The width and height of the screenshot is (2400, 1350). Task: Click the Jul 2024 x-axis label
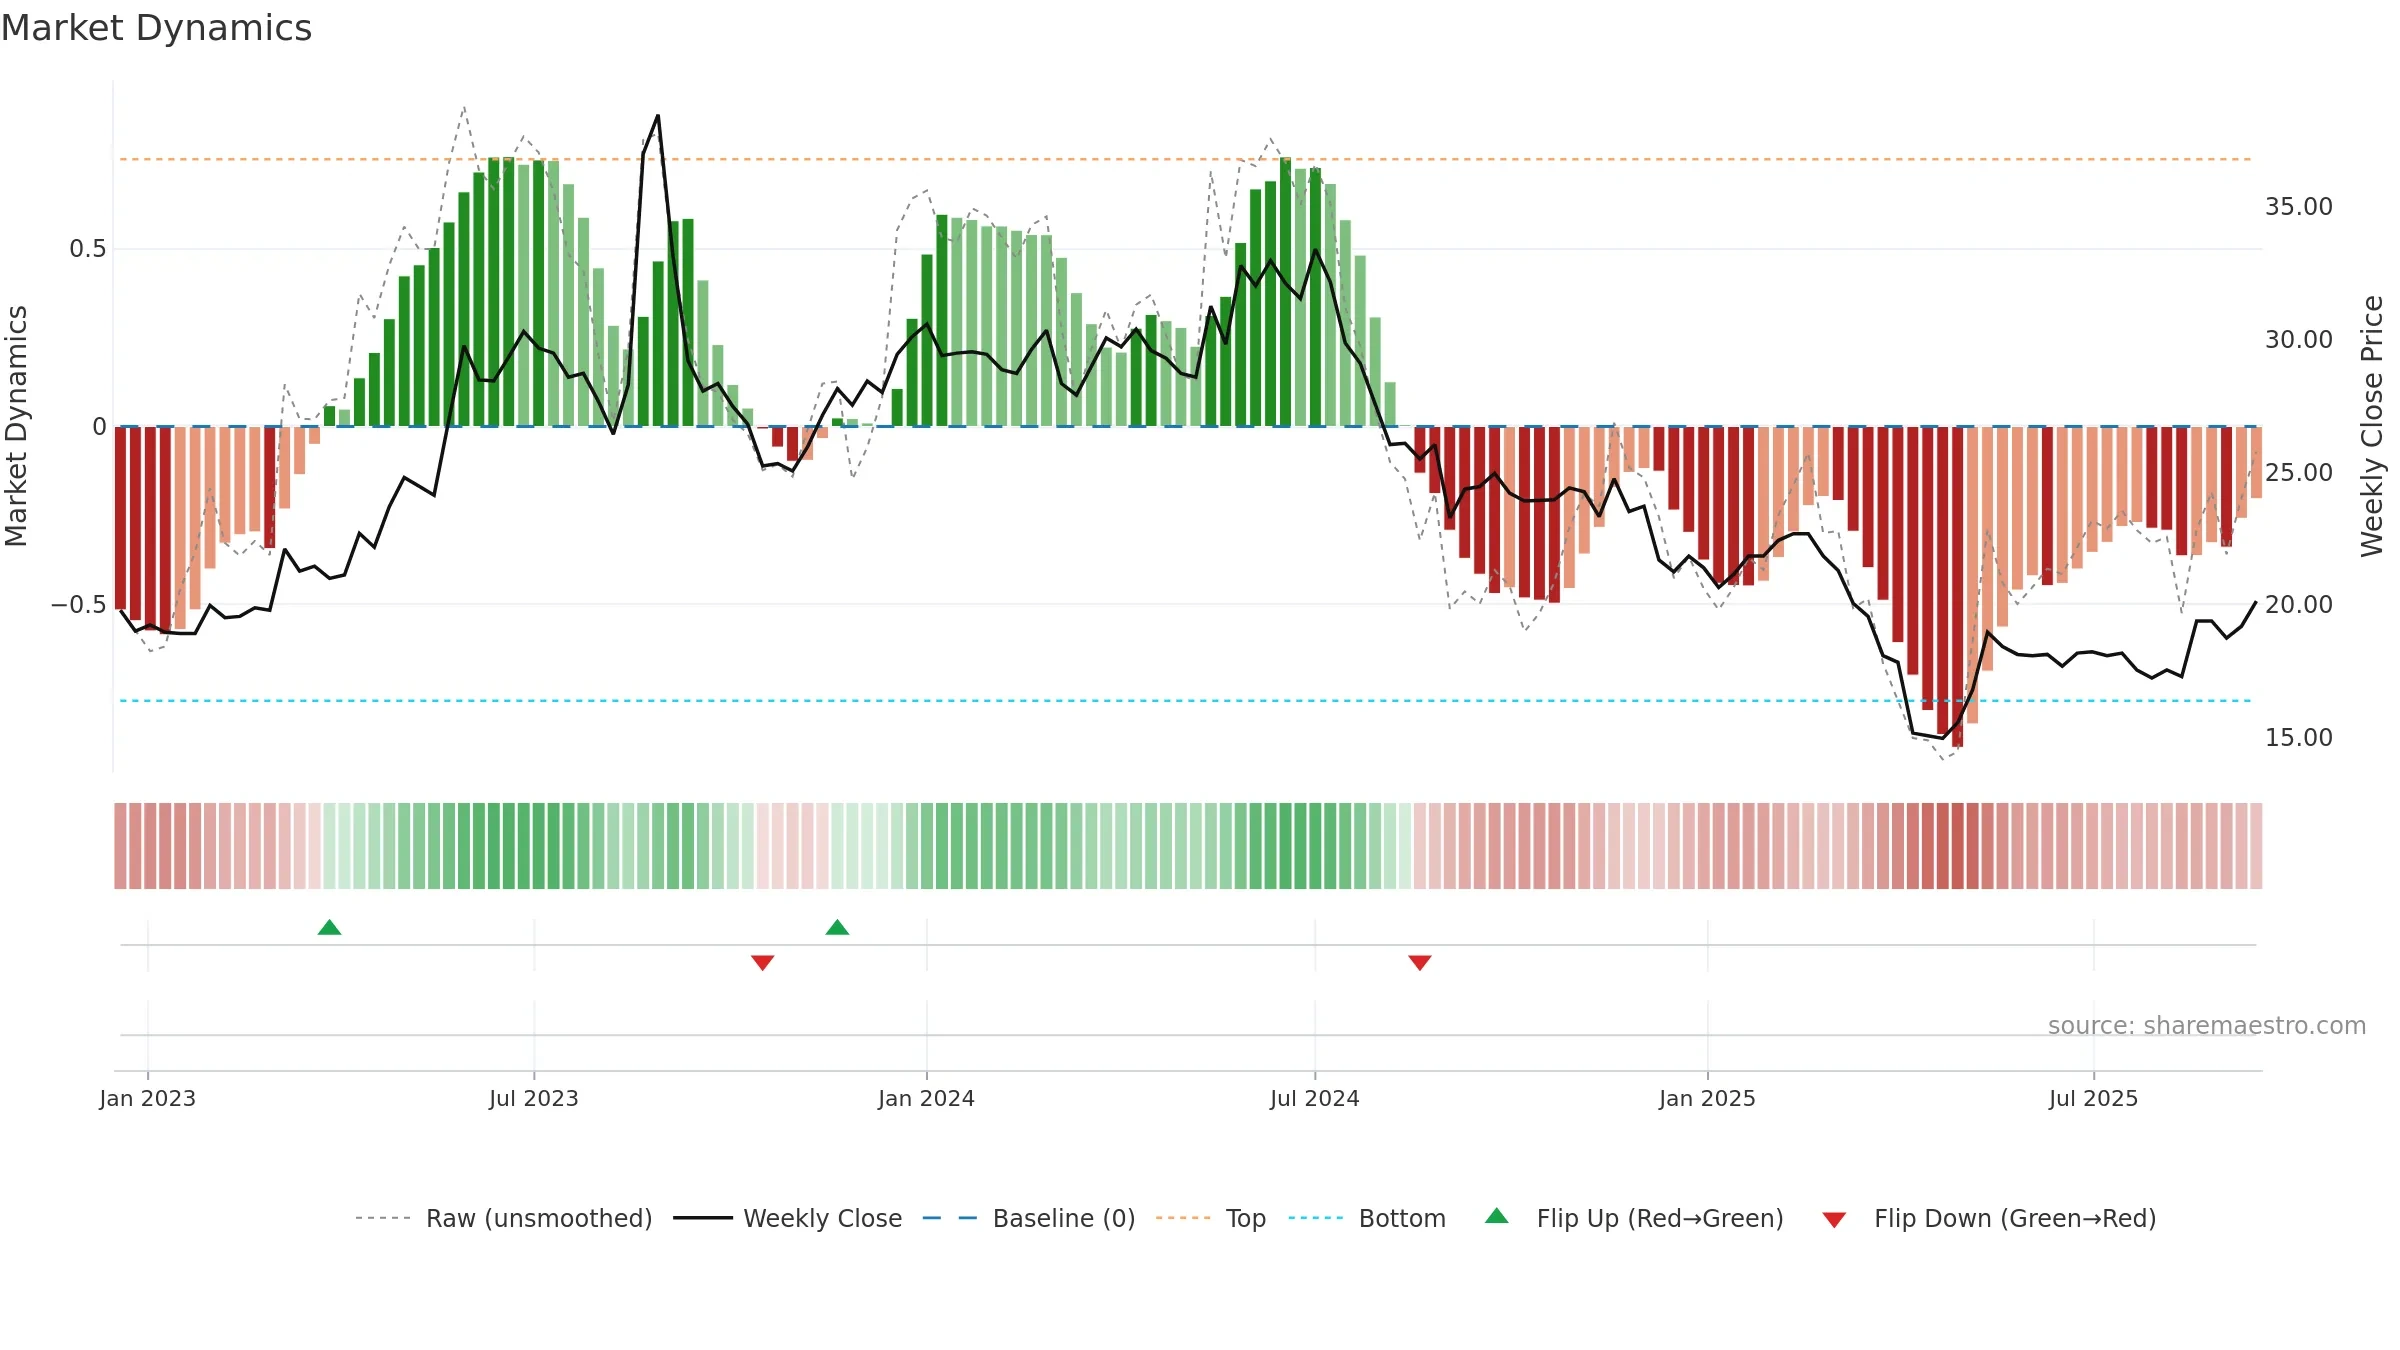[1315, 1098]
